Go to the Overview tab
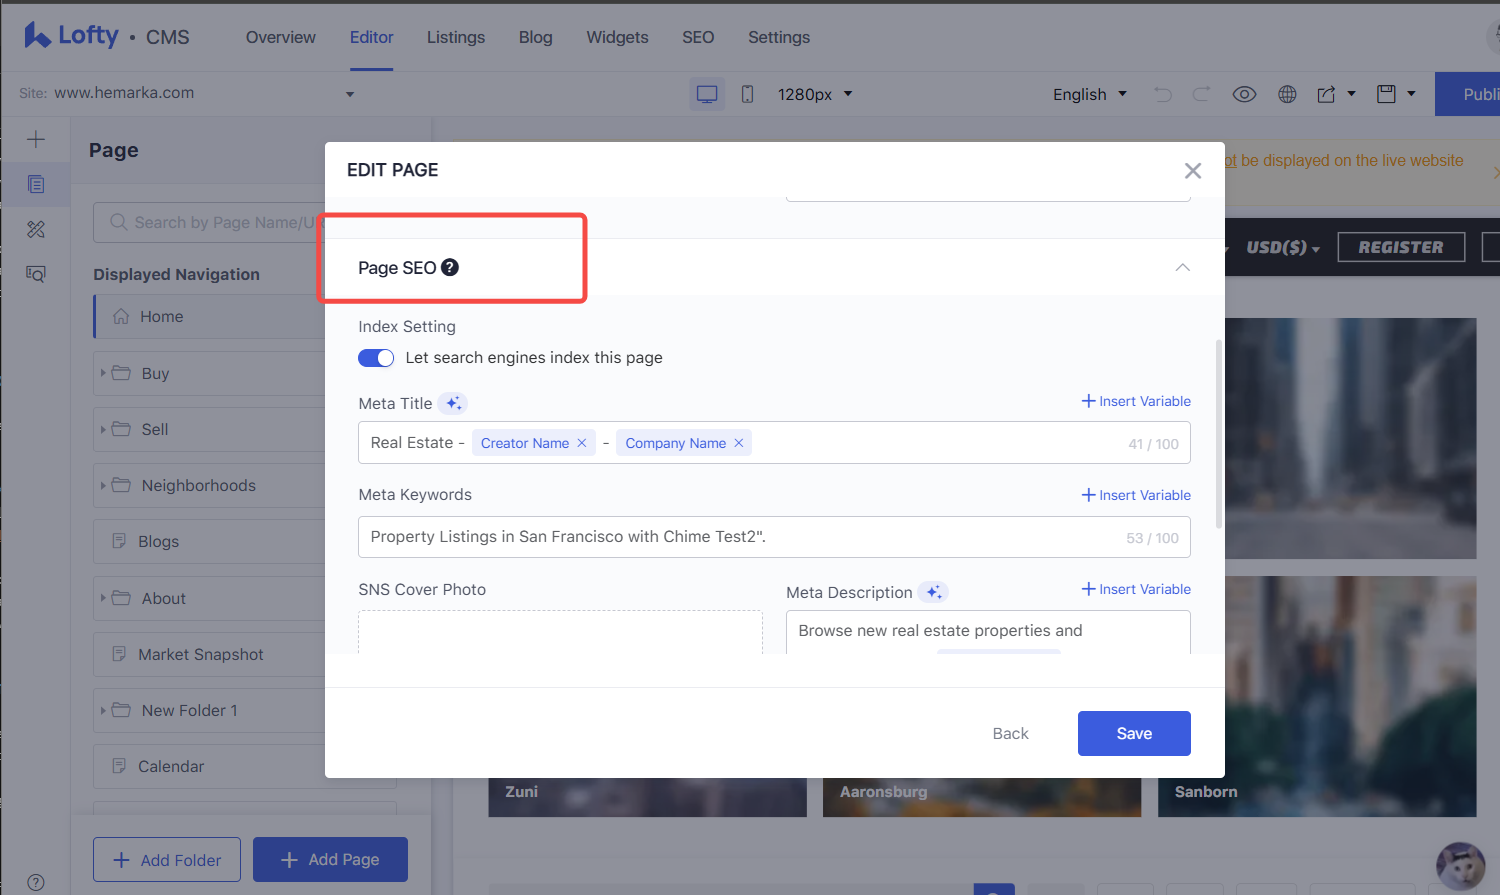 pos(281,37)
